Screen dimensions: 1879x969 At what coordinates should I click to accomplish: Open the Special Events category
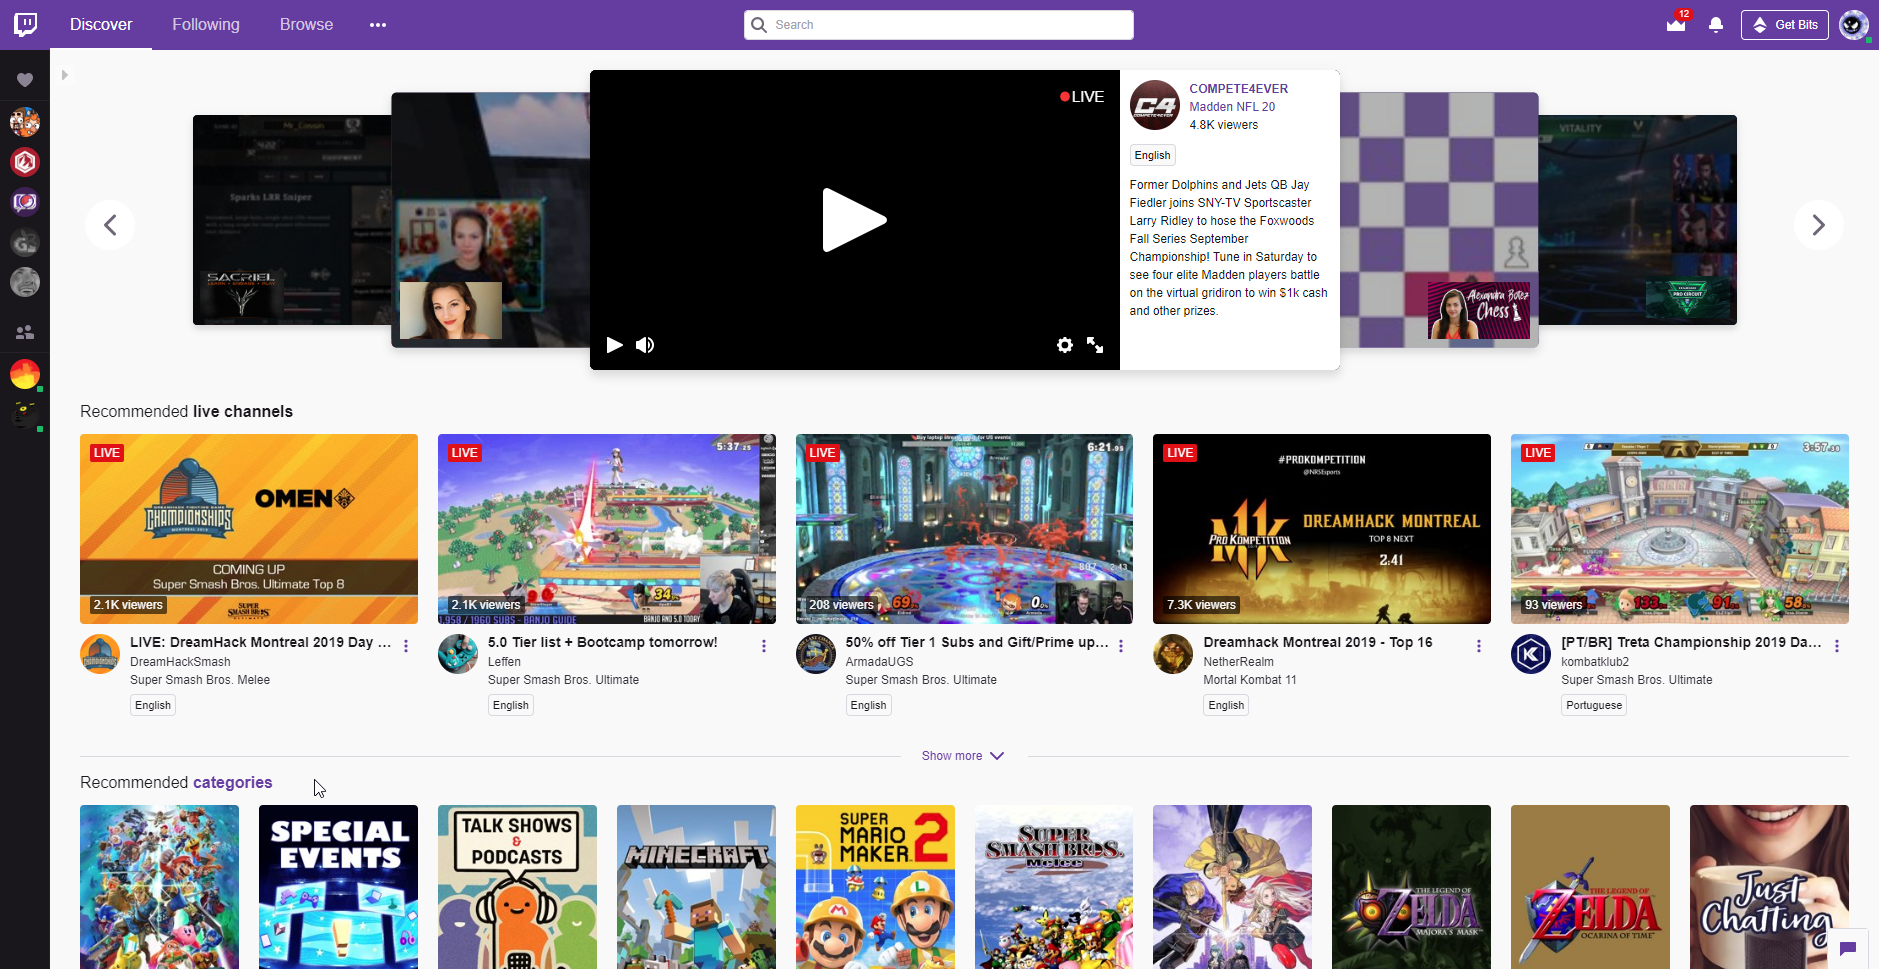coord(338,887)
